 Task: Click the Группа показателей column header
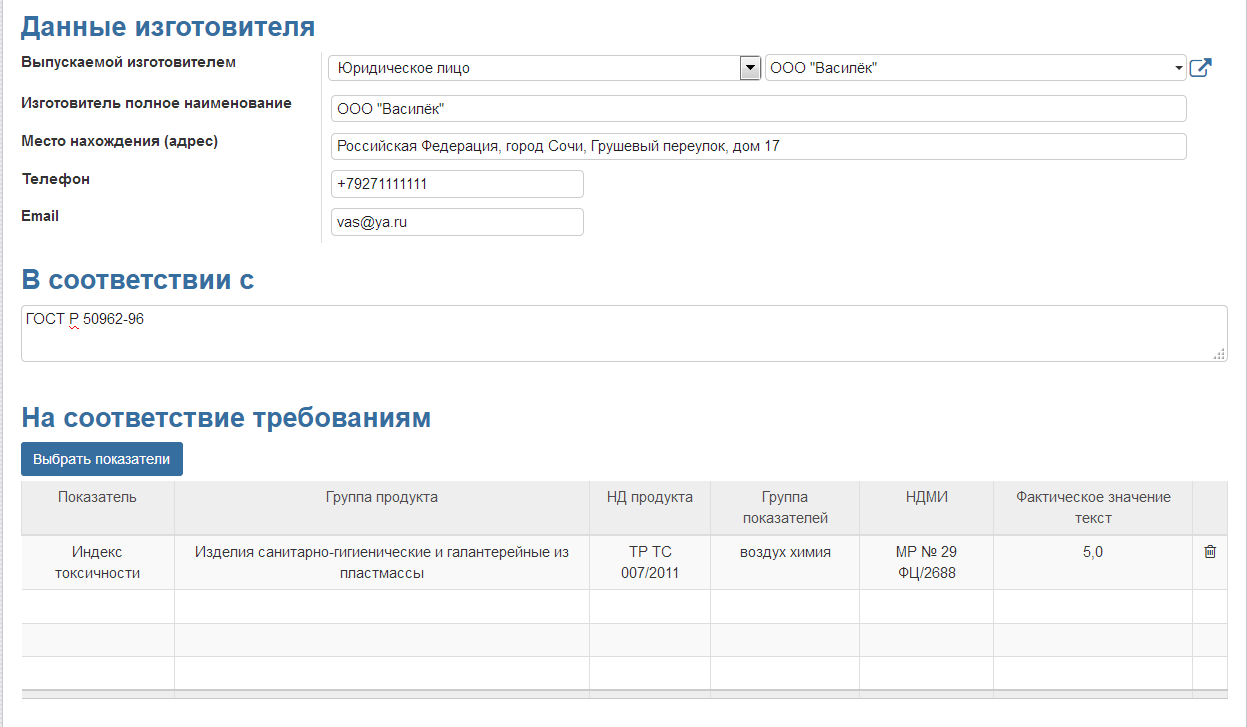[x=785, y=507]
